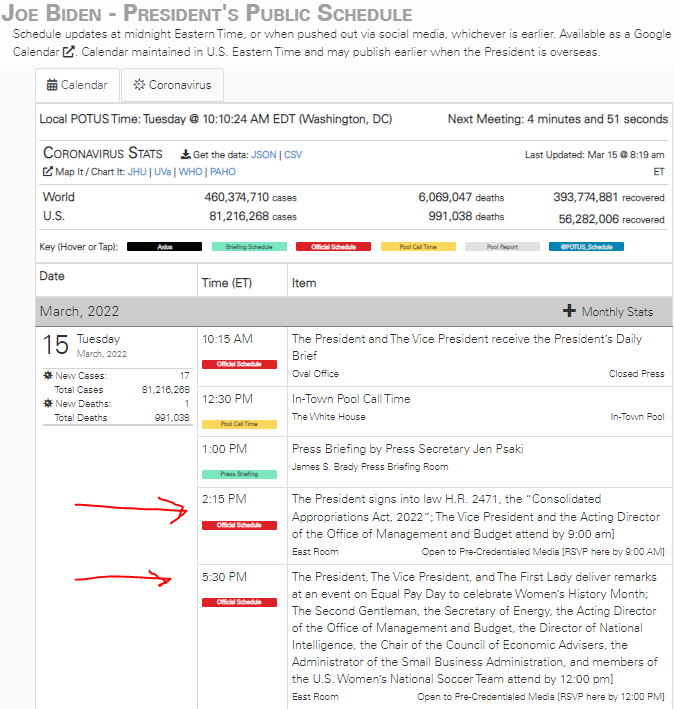Click the yellow Pool Call Time key swatch
Image resolution: width=674 pixels, height=709 pixels.
tap(418, 246)
